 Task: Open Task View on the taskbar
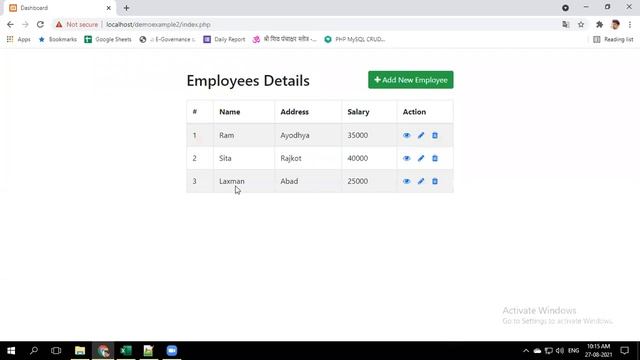(56, 351)
